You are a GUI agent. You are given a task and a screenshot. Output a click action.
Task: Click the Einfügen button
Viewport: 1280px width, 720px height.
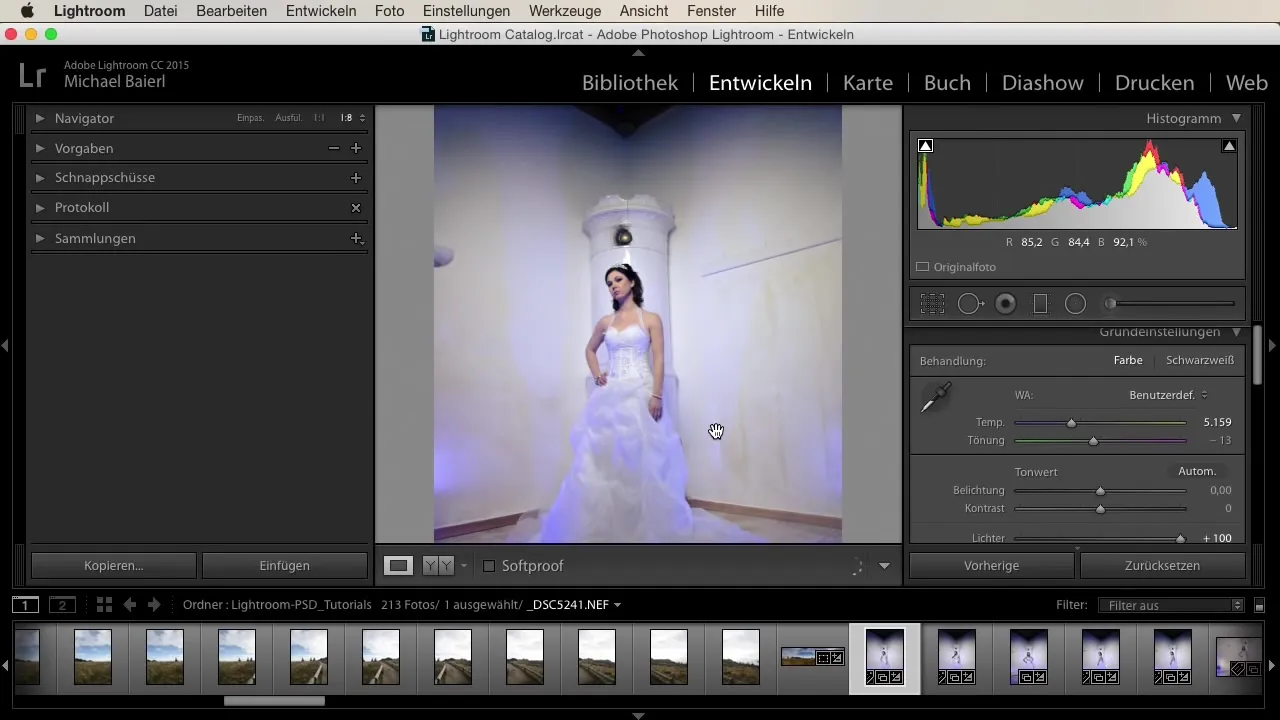285,566
